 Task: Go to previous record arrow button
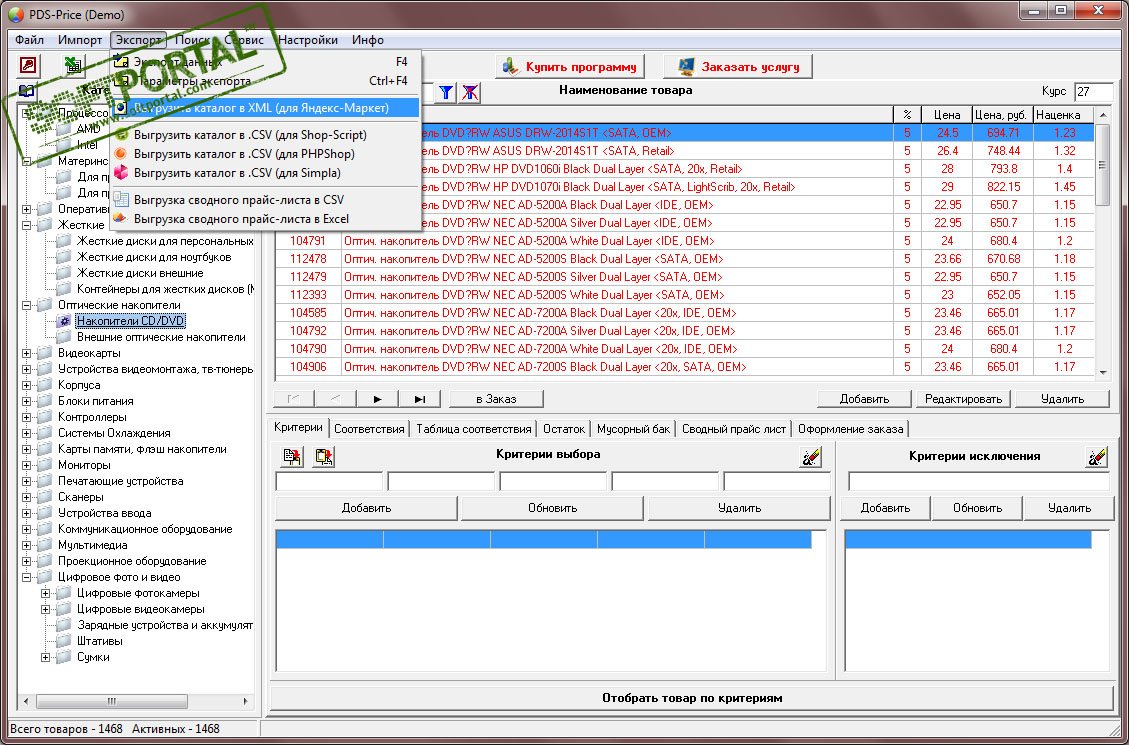click(336, 399)
